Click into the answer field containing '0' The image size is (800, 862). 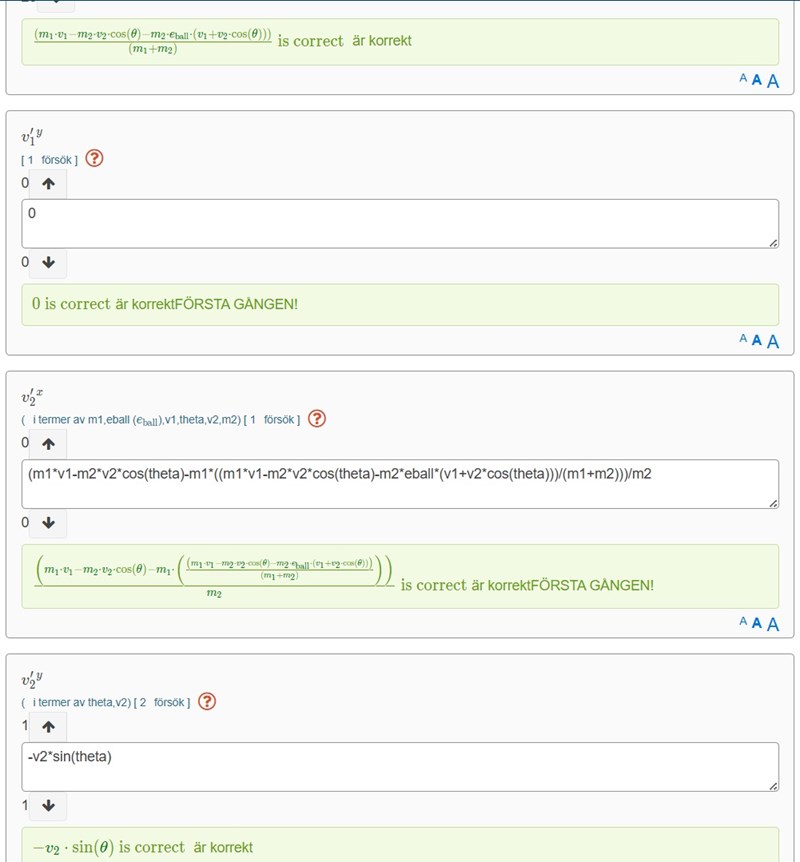[x=399, y=223]
